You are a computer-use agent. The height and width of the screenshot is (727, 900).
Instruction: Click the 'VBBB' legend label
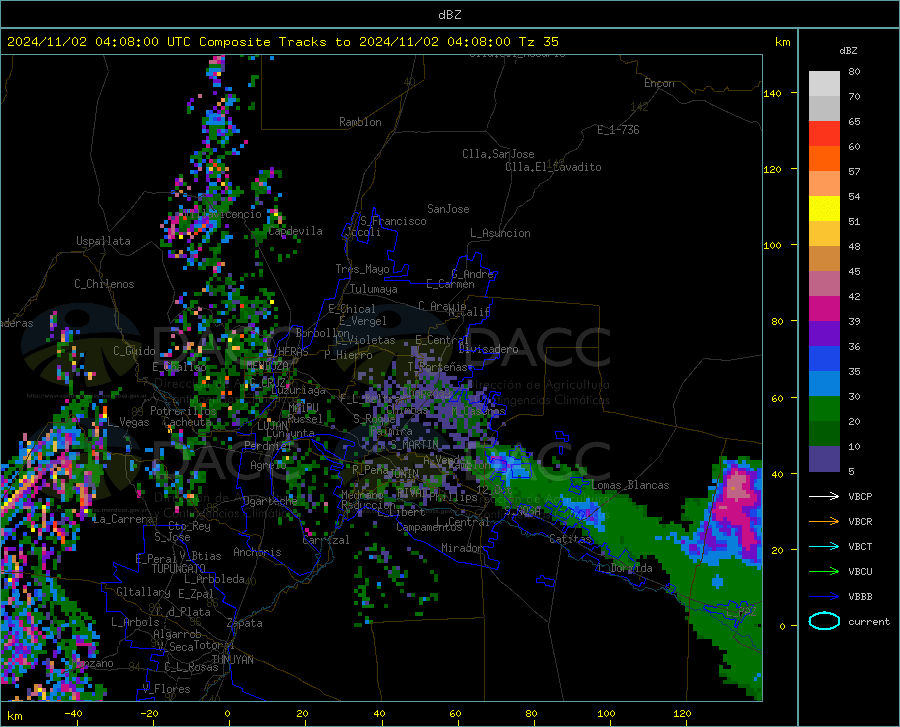point(860,597)
